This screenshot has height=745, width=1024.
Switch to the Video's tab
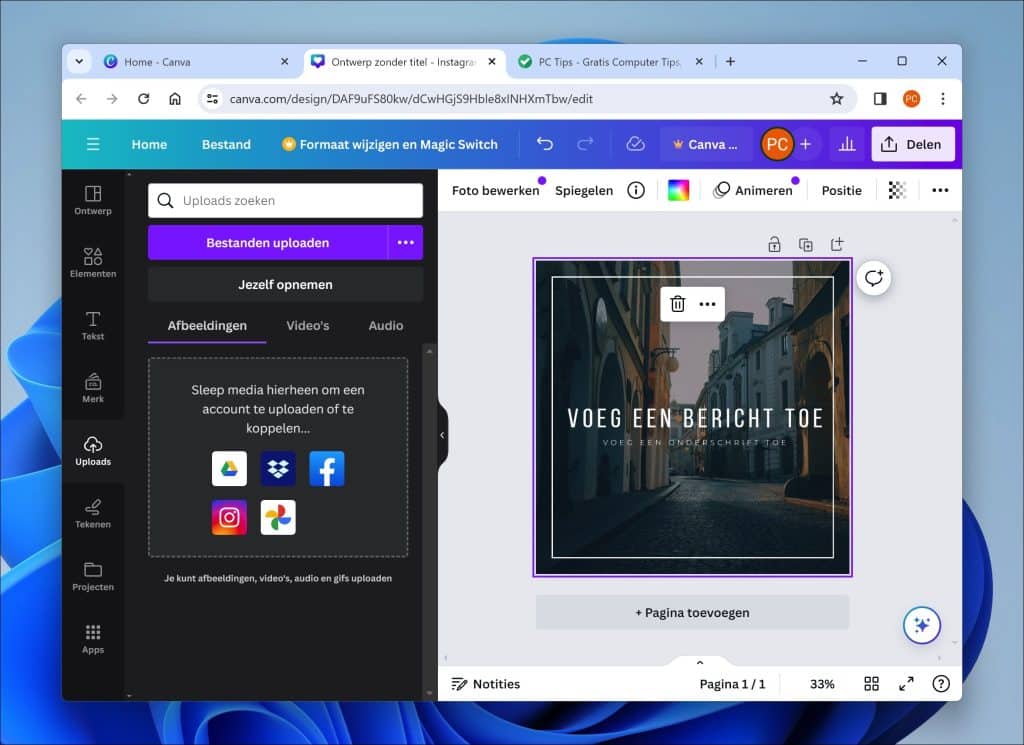pyautogui.click(x=308, y=325)
